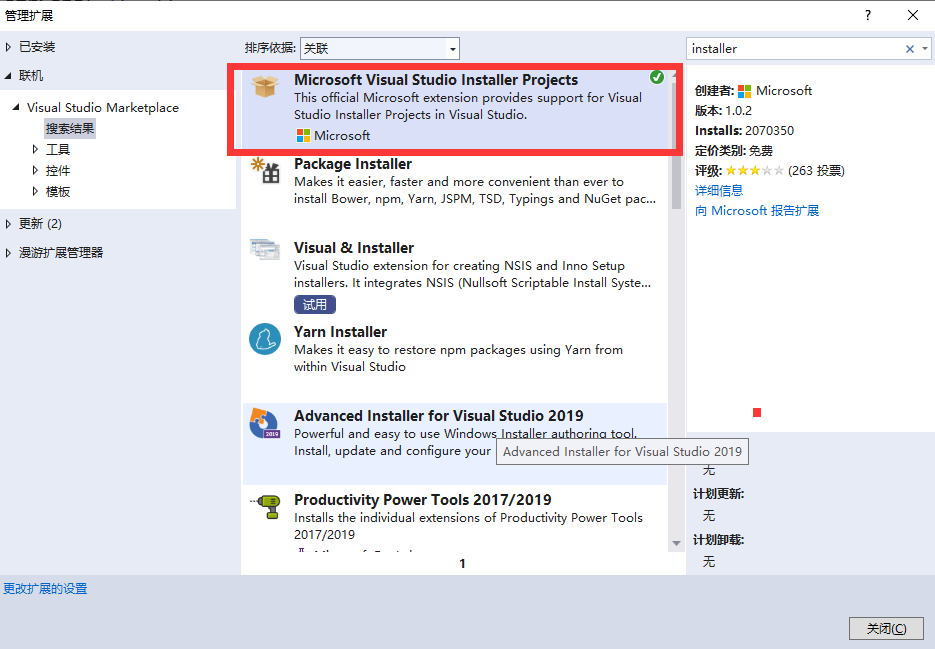Click the Package Installer gift icon
Image resolution: width=935 pixels, height=649 pixels.
[x=265, y=171]
